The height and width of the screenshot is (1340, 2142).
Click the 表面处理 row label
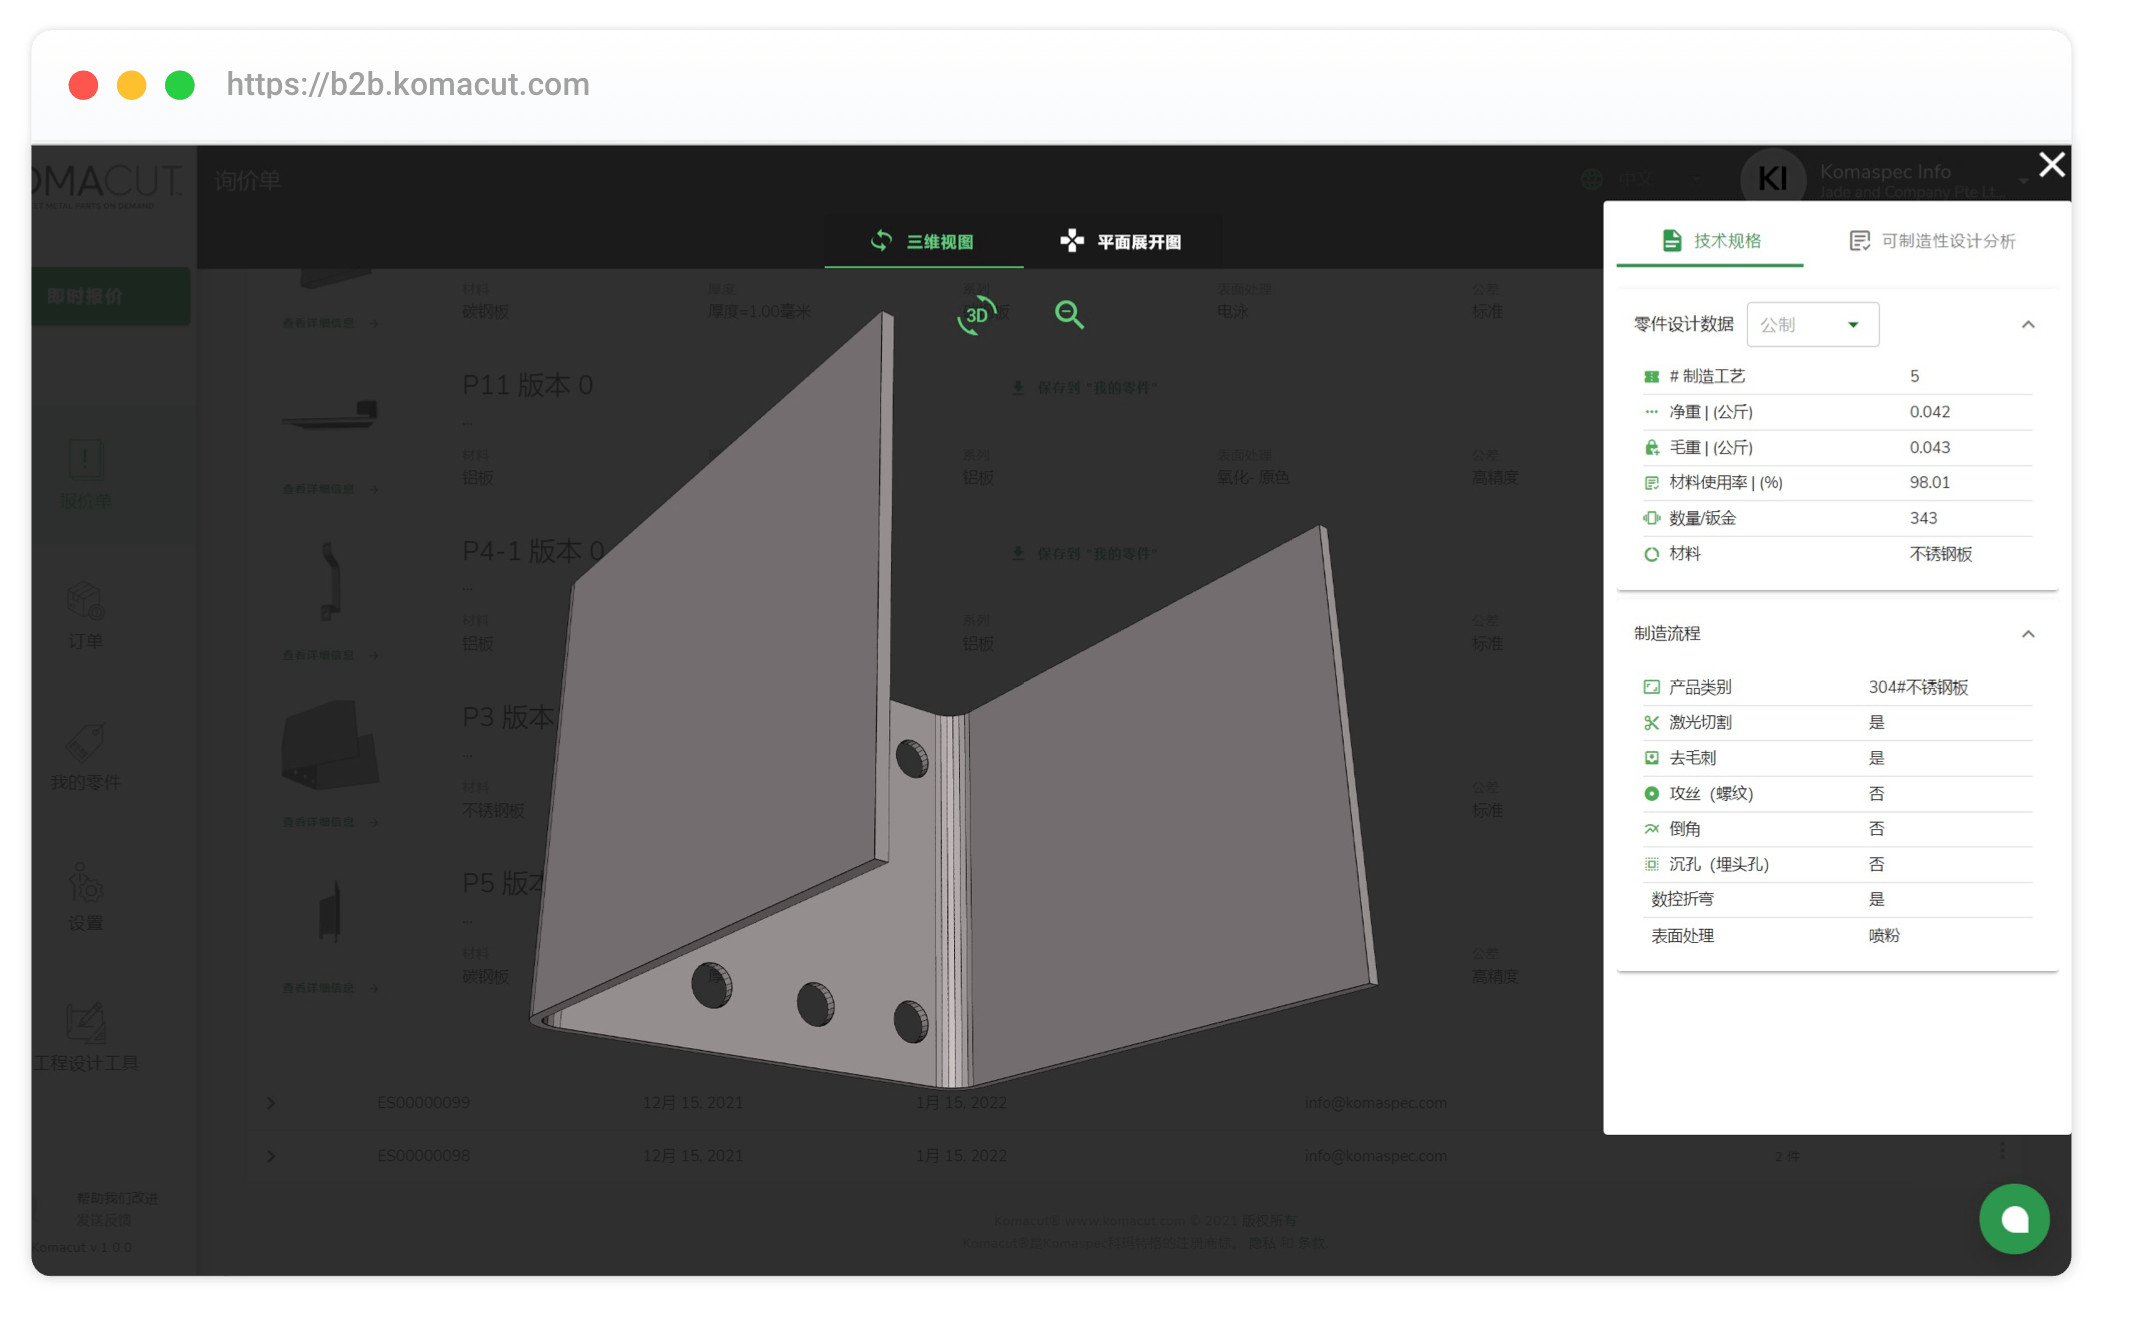(x=1682, y=936)
